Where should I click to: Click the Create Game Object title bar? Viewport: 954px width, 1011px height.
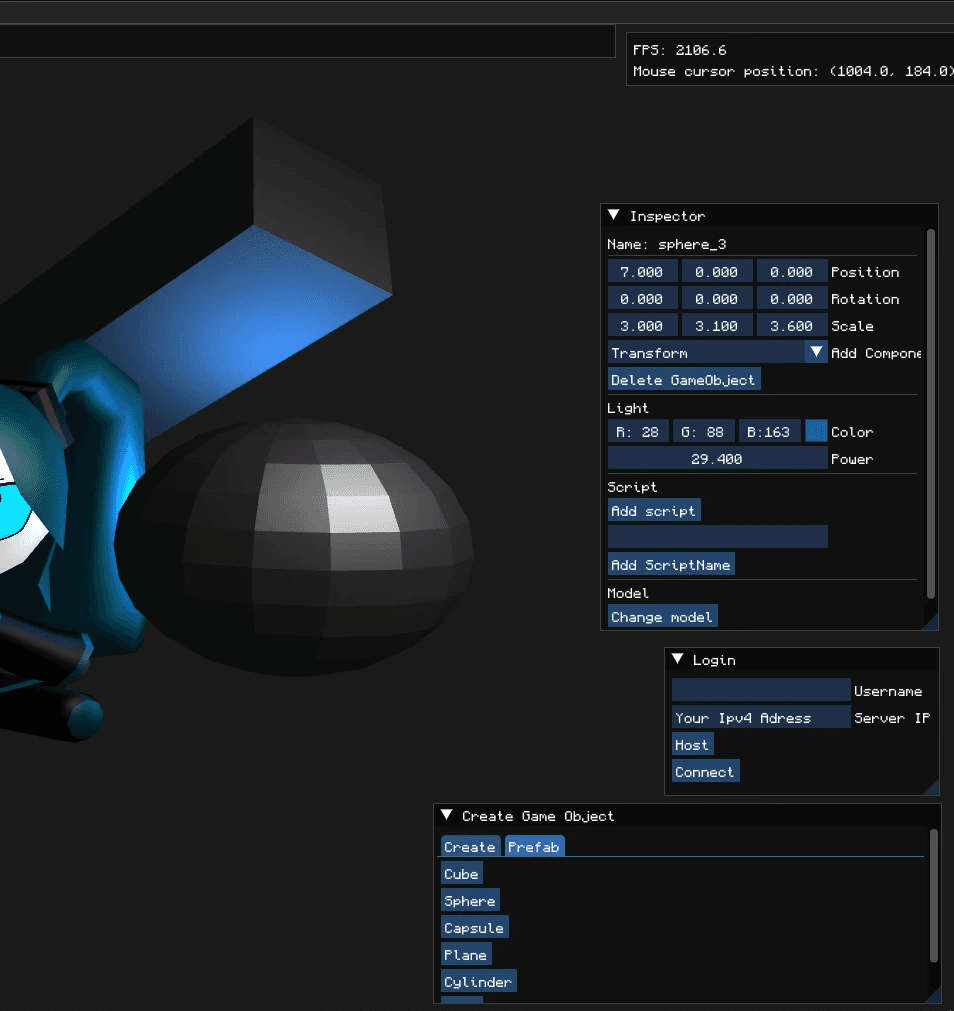[x=688, y=816]
